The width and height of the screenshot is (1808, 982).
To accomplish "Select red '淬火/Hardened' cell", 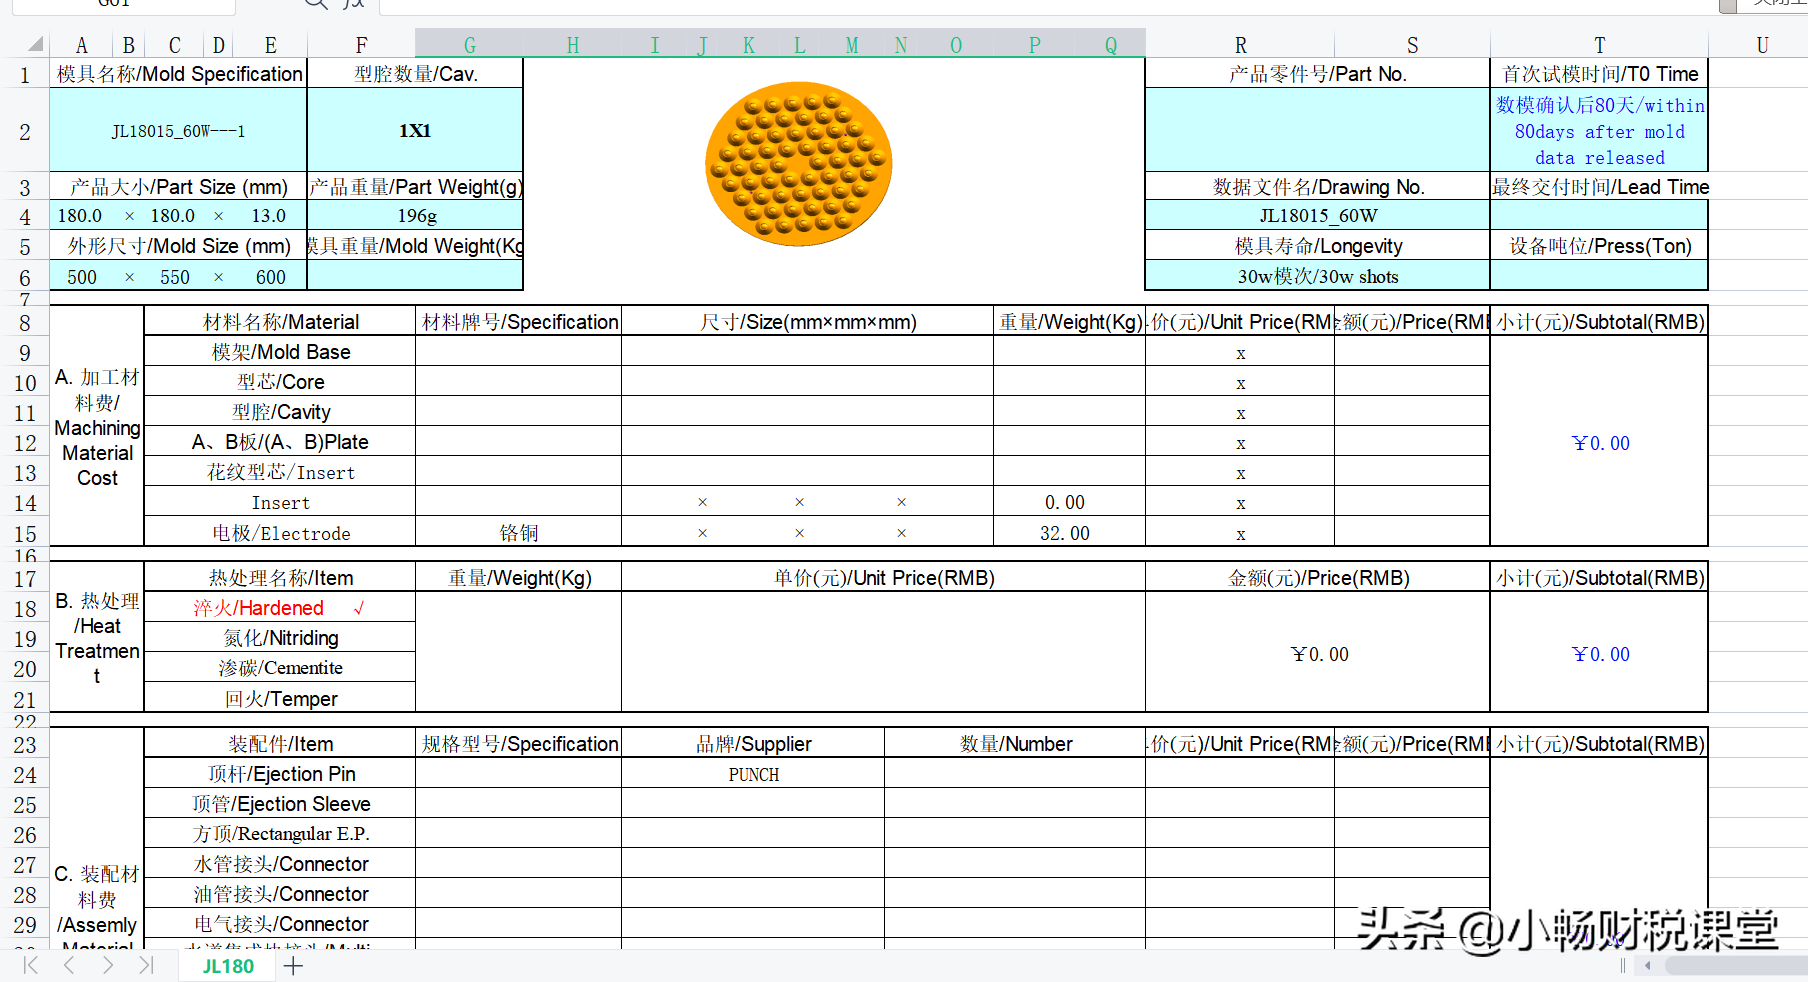I will pyautogui.click(x=280, y=608).
